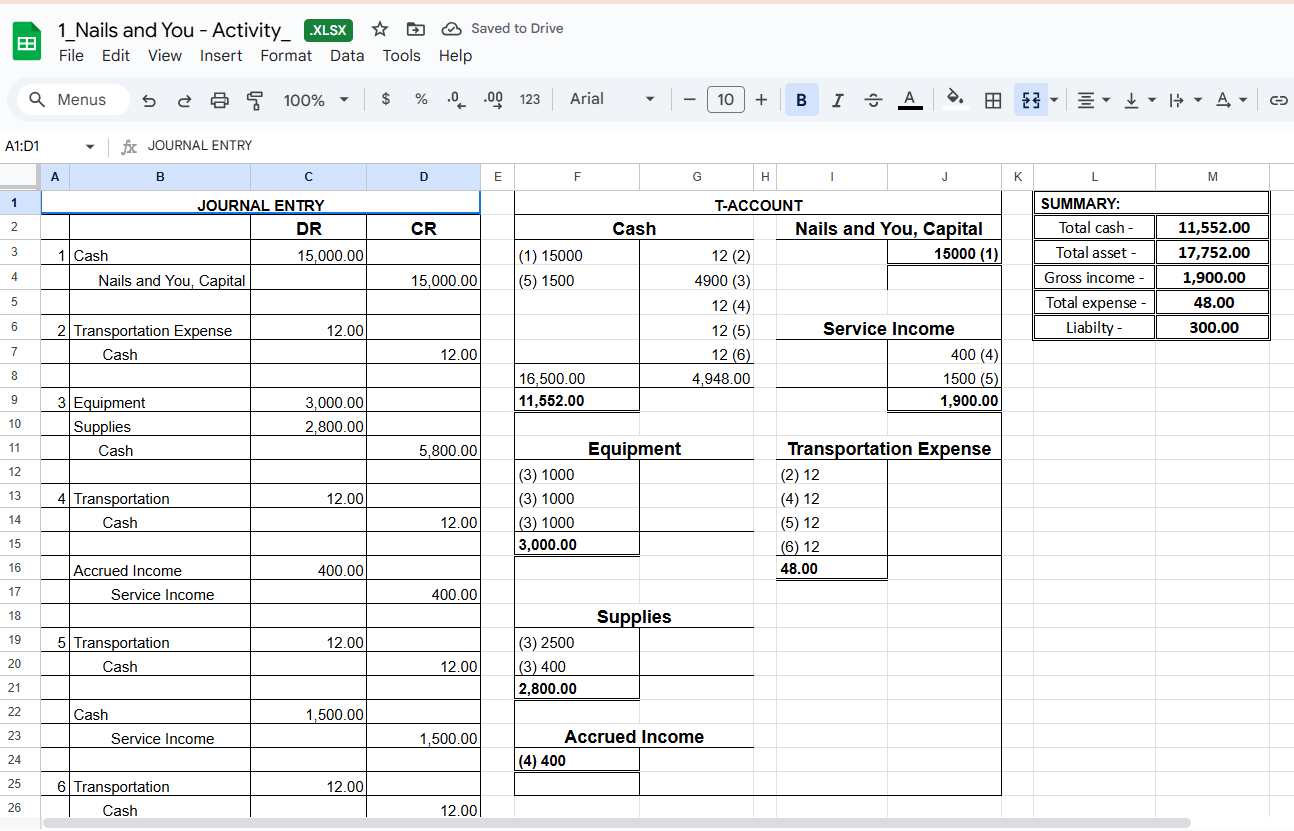The width and height of the screenshot is (1294, 831).
Task: Decrease font size with minus button
Action: (689, 99)
